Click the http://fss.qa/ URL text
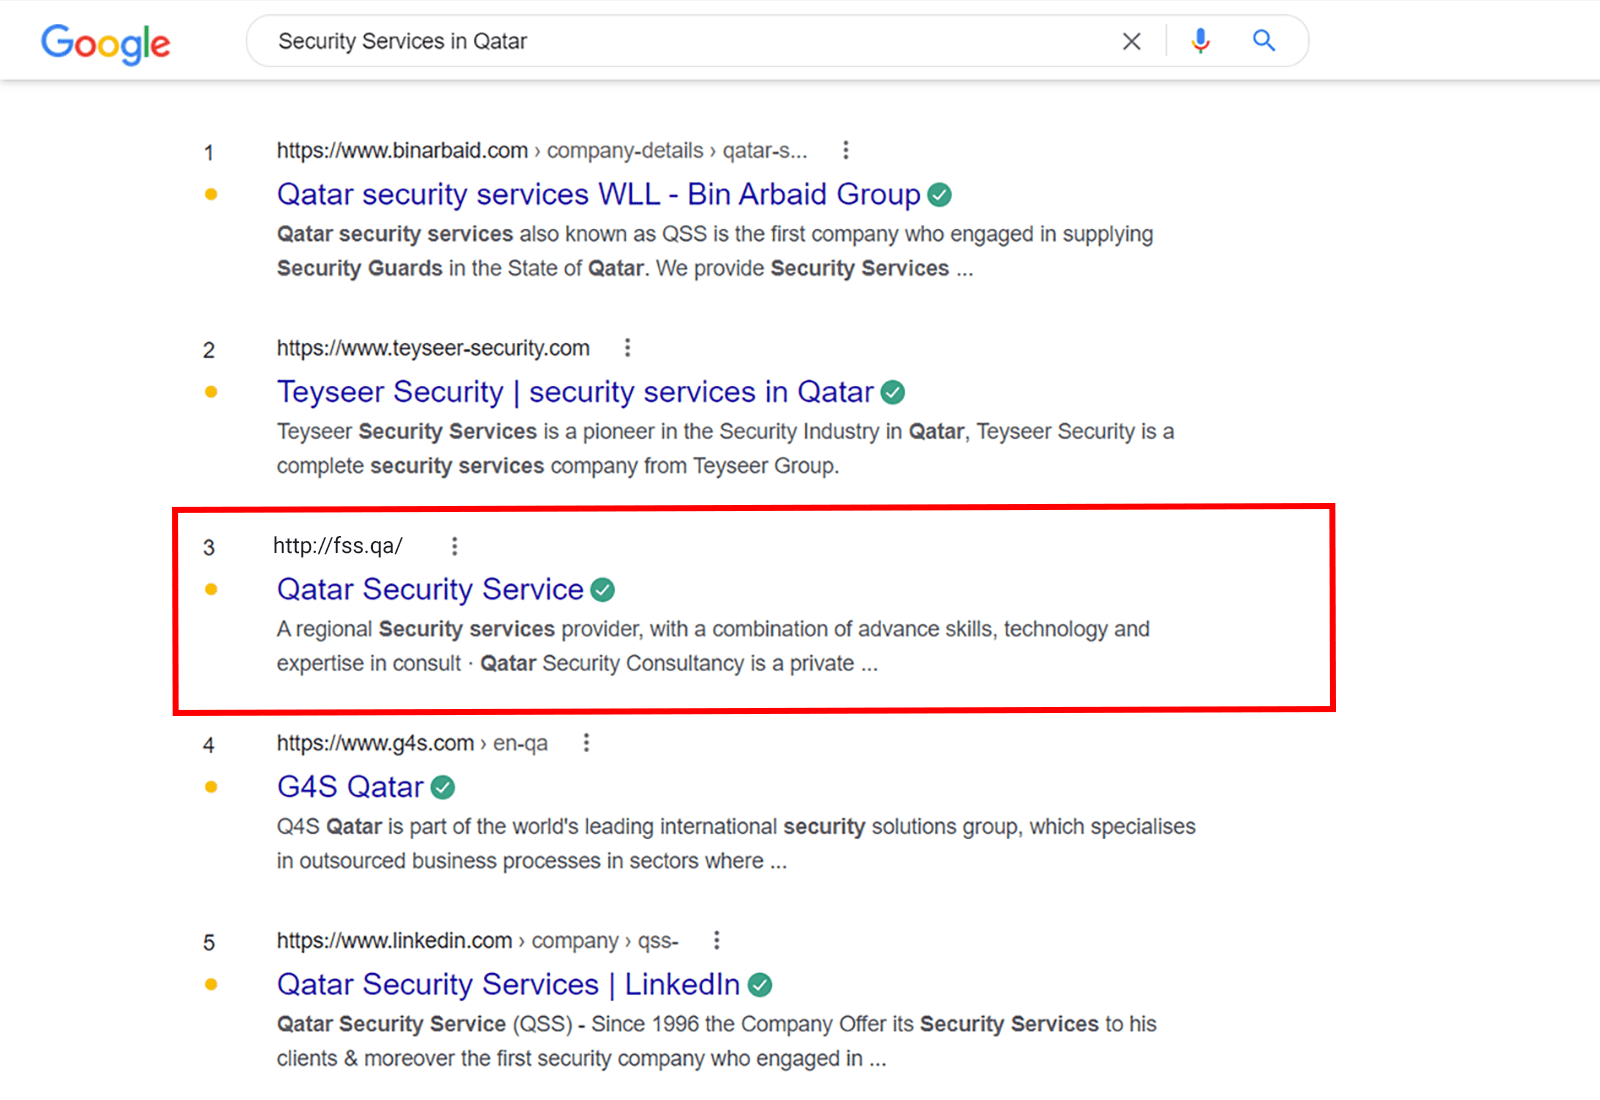Viewport: 1600px width, 1100px height. (338, 546)
